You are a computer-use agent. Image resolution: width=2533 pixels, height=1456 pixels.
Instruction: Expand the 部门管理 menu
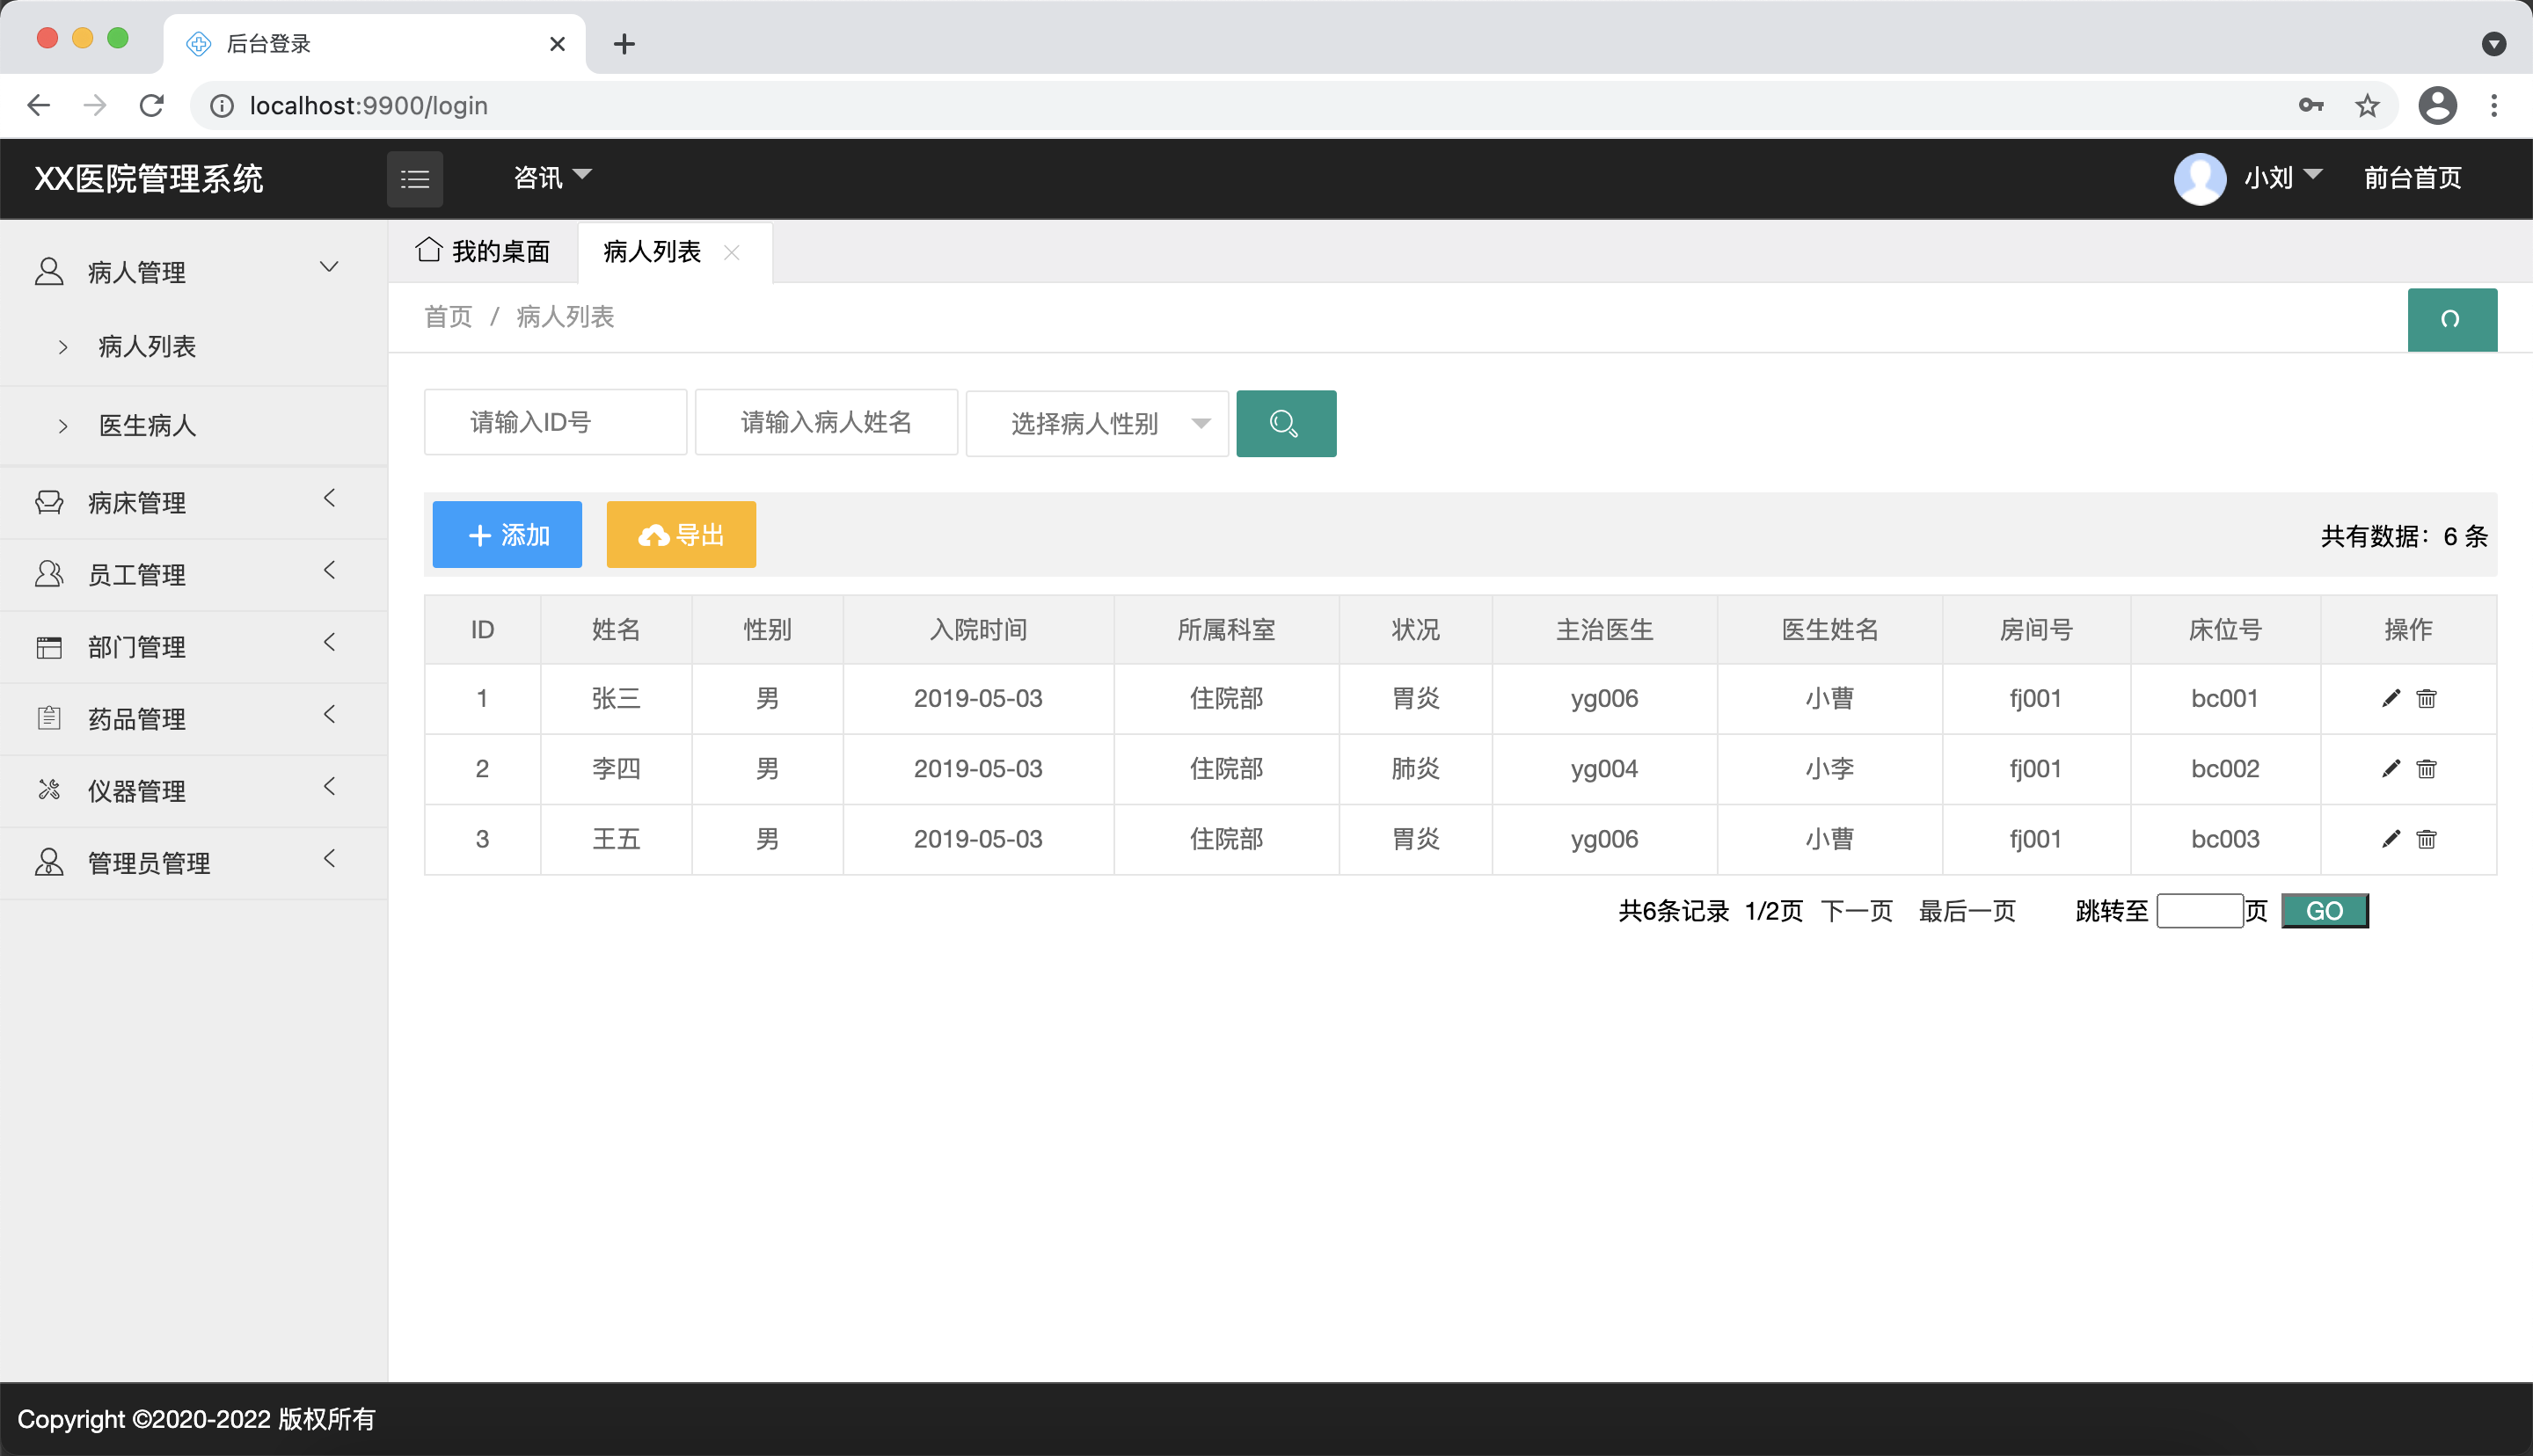click(x=329, y=642)
